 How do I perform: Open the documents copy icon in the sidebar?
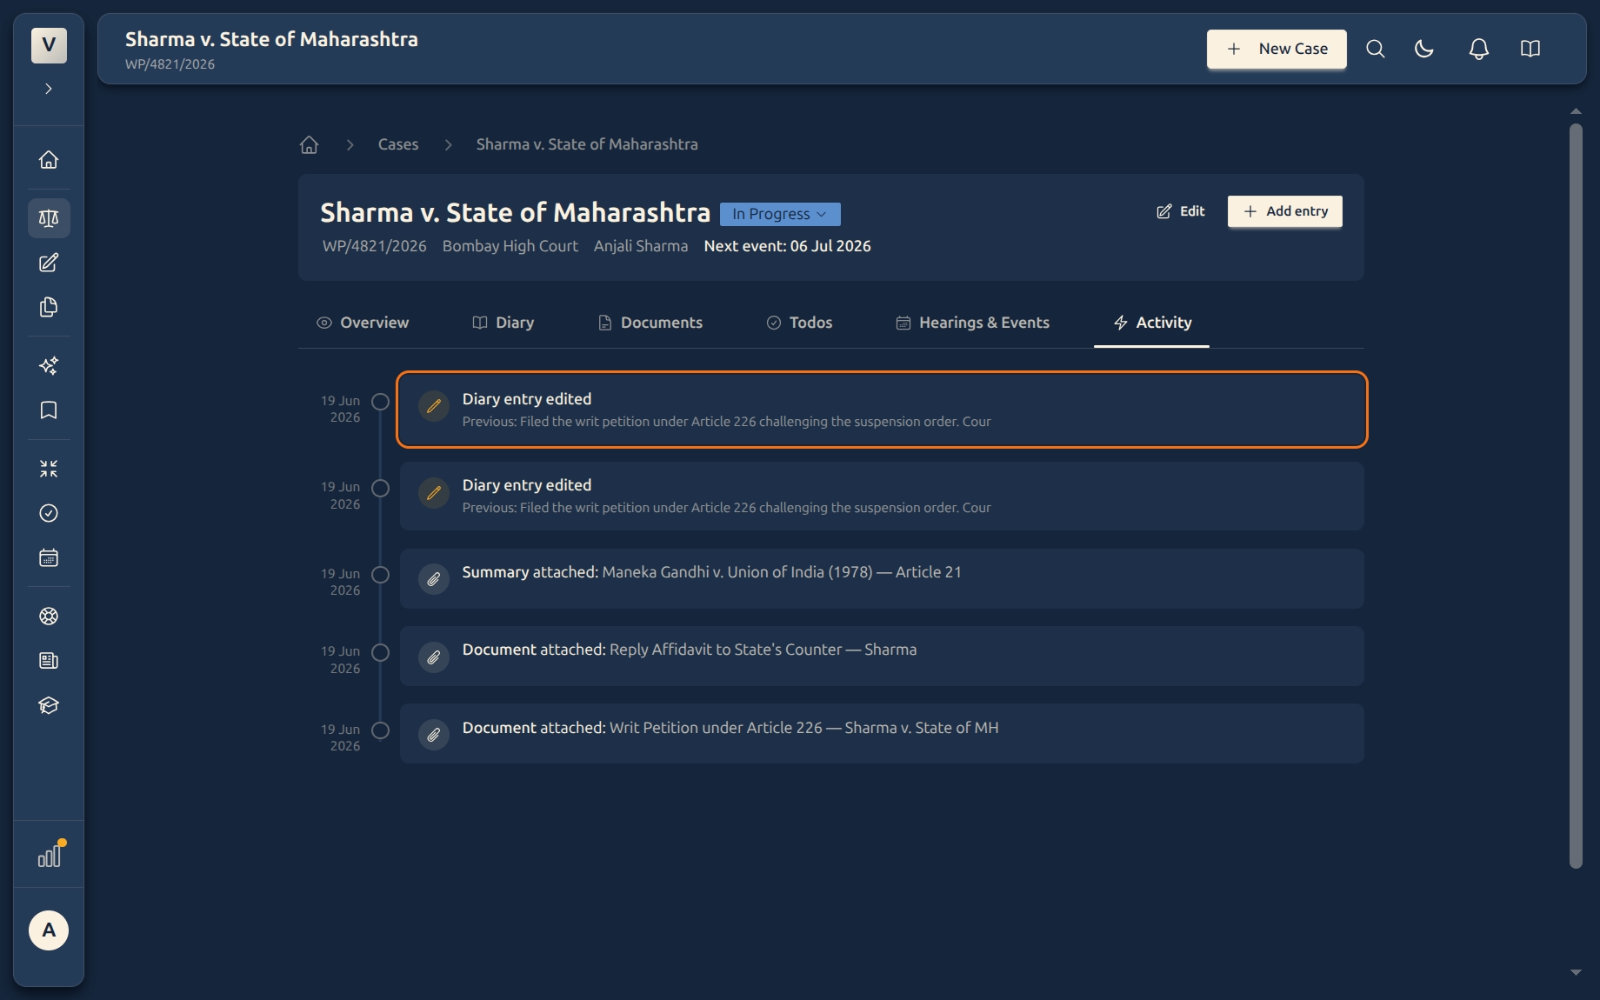[x=48, y=307]
